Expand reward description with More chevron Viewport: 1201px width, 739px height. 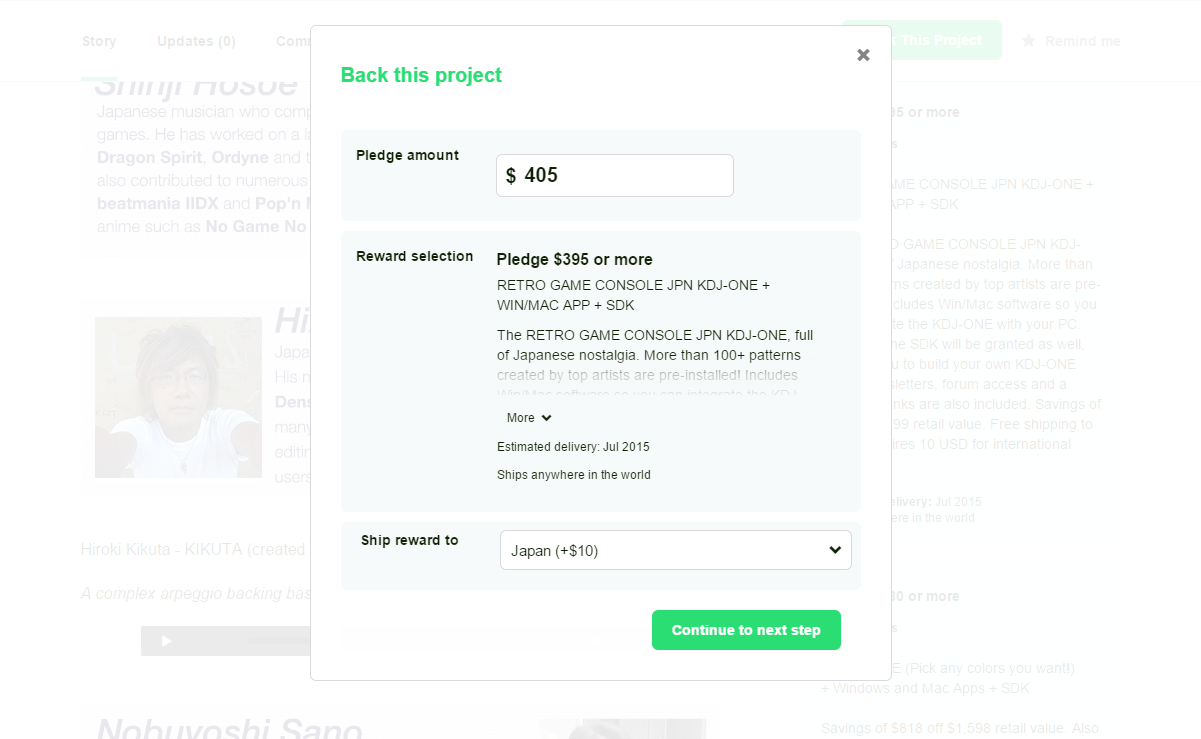pyautogui.click(x=529, y=418)
